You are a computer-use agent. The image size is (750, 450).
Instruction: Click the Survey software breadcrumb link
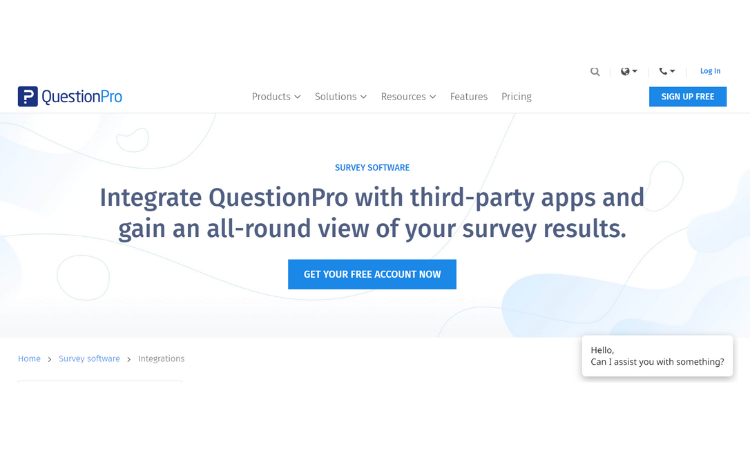[x=89, y=359]
